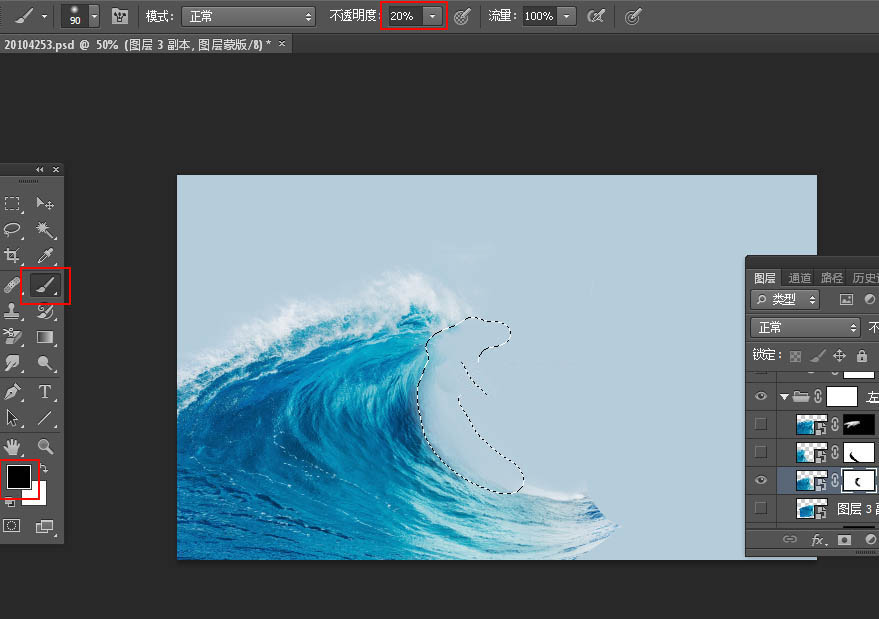Select the Clone Stamp tool
Viewport: 879px width, 619px height.
(12, 311)
